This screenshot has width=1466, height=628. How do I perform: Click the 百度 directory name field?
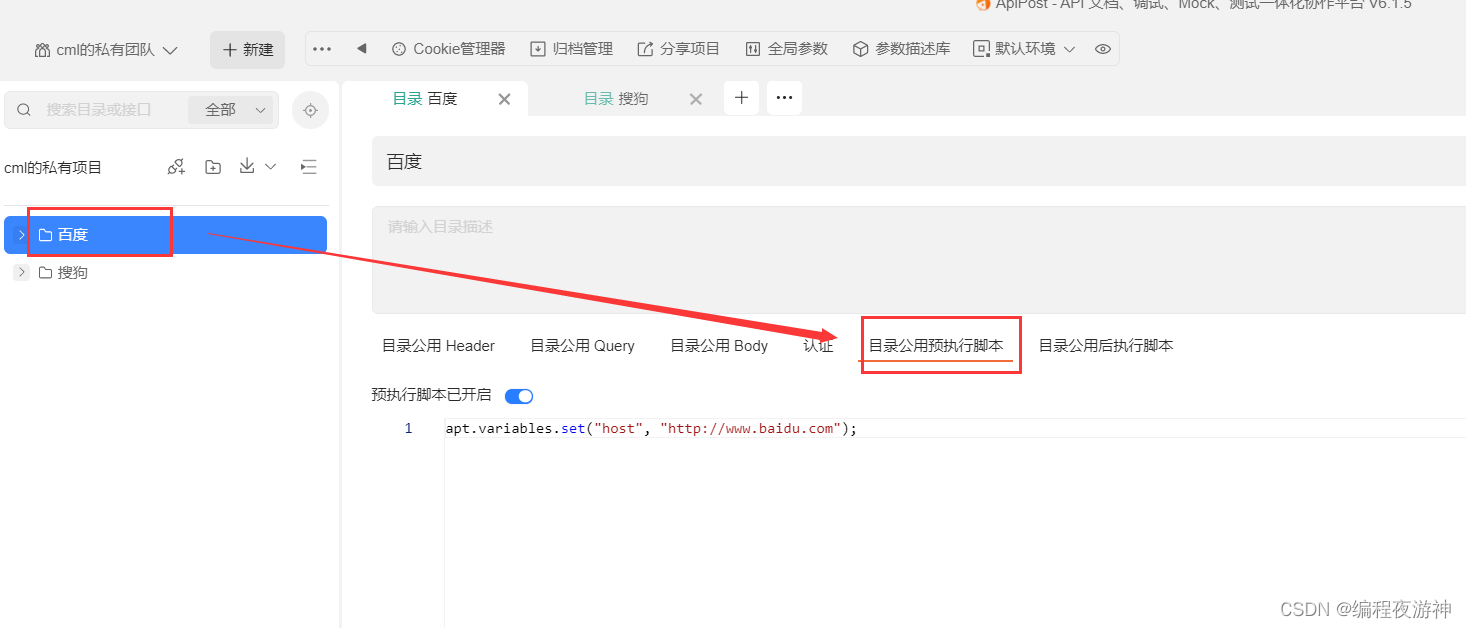point(919,162)
